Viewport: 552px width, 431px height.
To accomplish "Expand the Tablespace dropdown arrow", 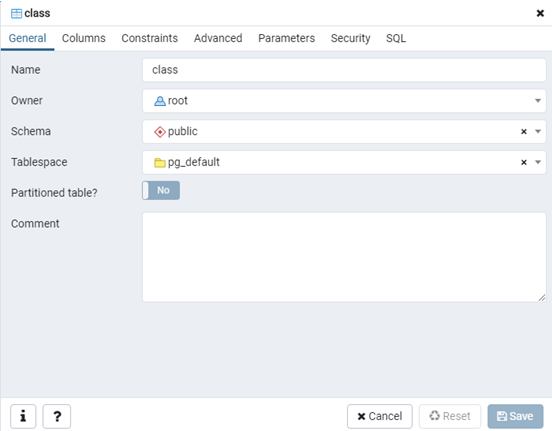I will coord(538,162).
